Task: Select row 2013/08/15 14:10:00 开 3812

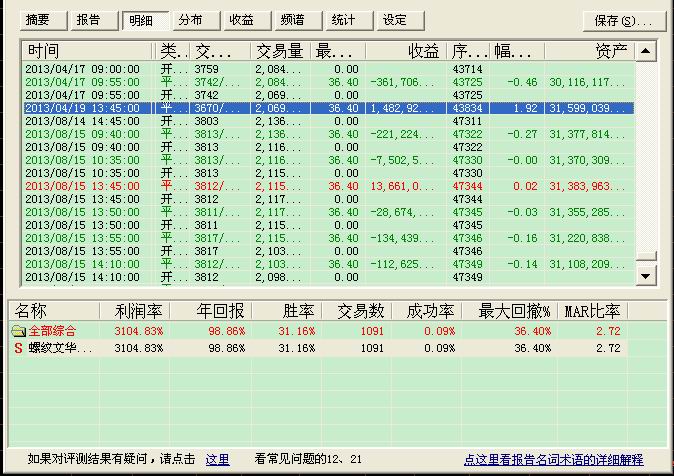Action: [x=329, y=277]
